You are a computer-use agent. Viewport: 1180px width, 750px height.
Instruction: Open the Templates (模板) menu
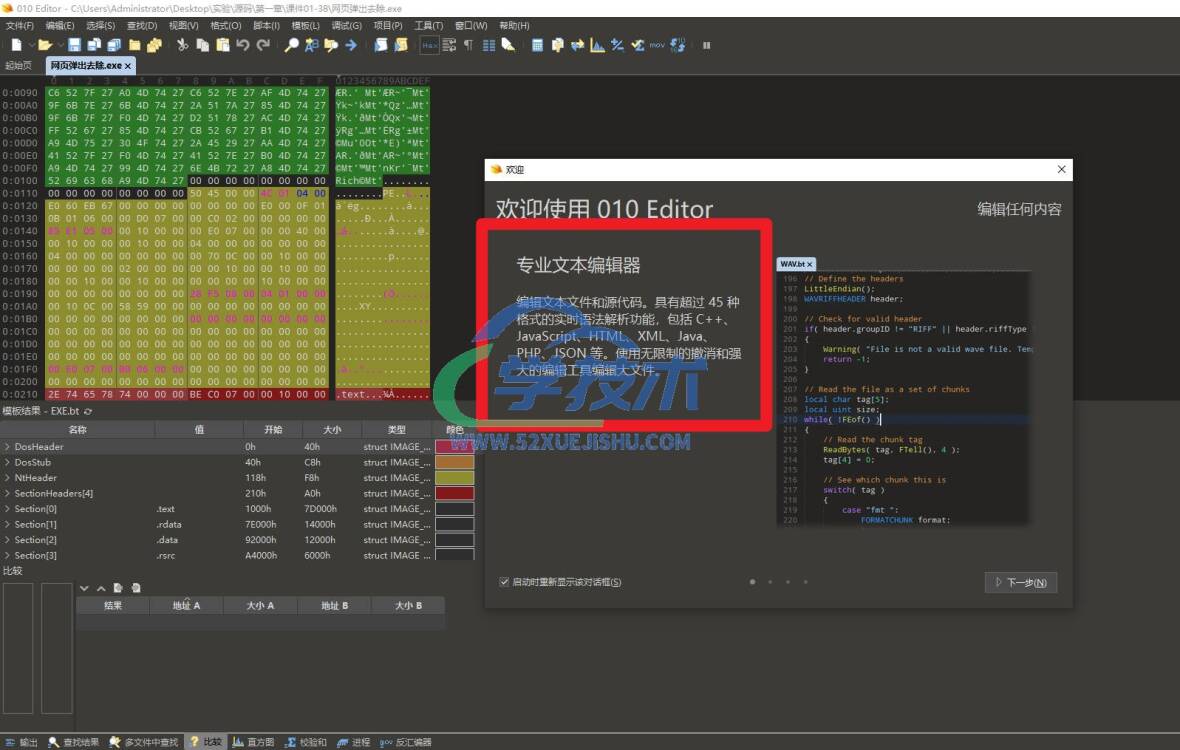306,26
